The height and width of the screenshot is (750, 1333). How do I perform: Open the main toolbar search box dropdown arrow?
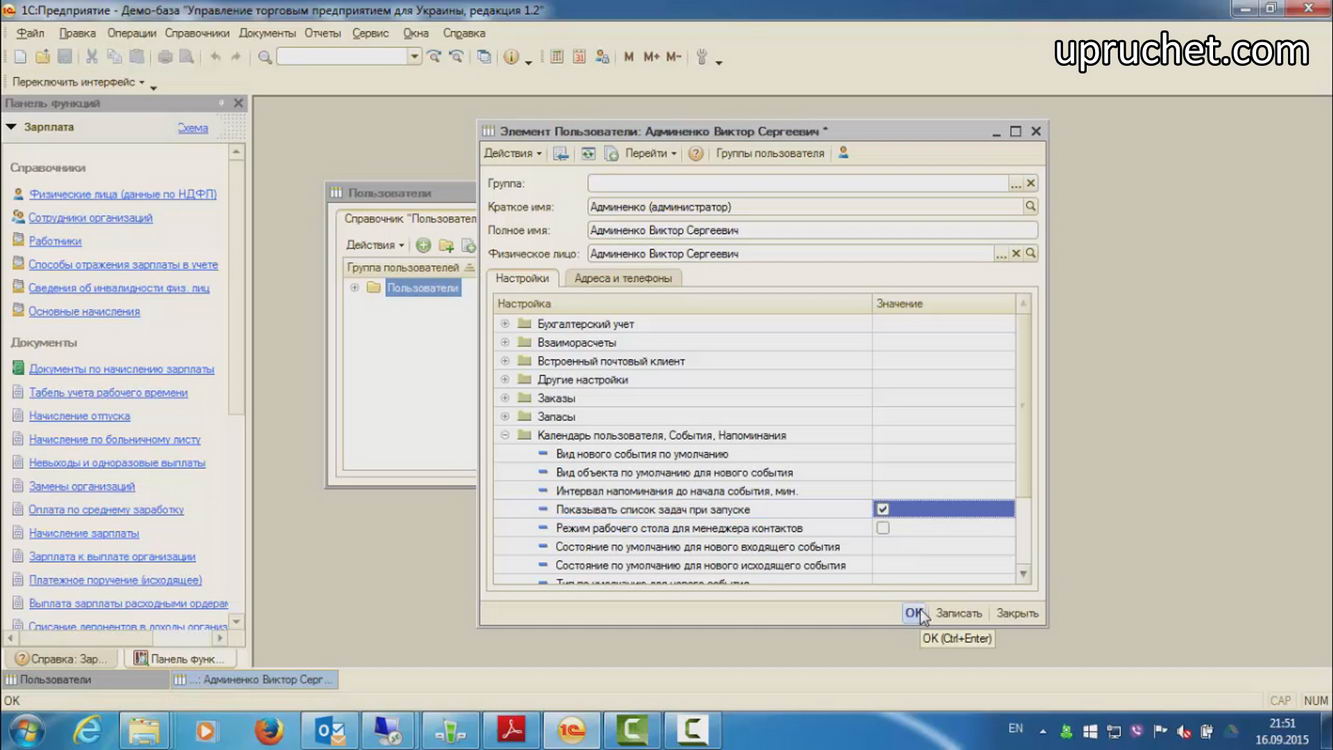coord(414,57)
